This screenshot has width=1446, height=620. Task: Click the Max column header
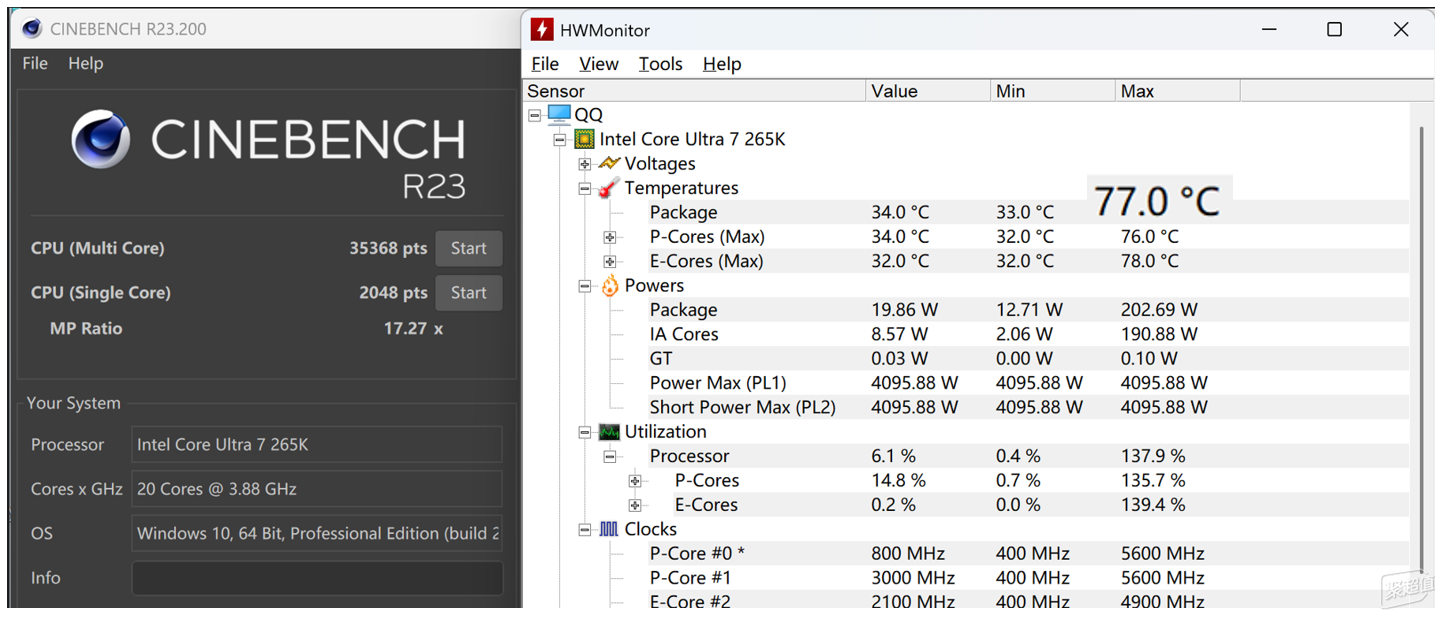[x=1178, y=91]
